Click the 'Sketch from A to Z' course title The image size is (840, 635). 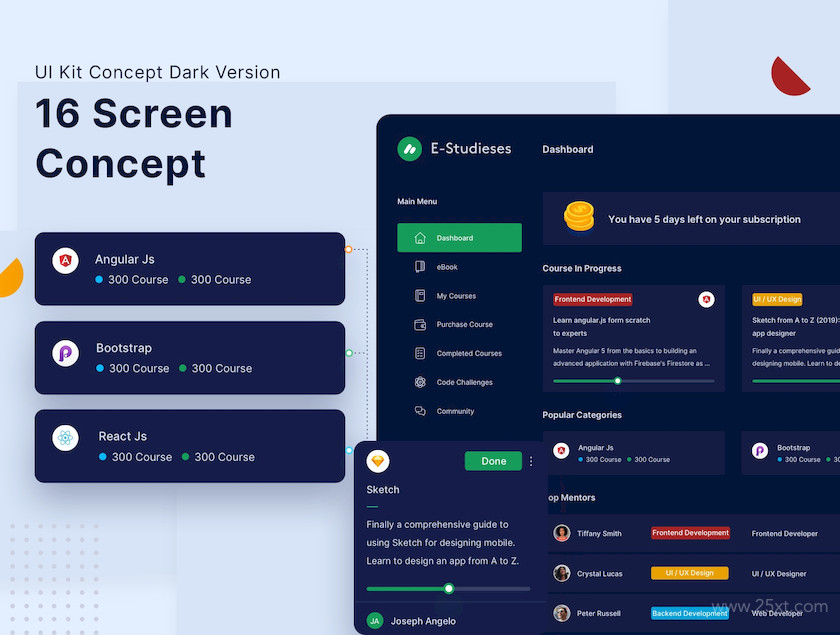point(795,326)
